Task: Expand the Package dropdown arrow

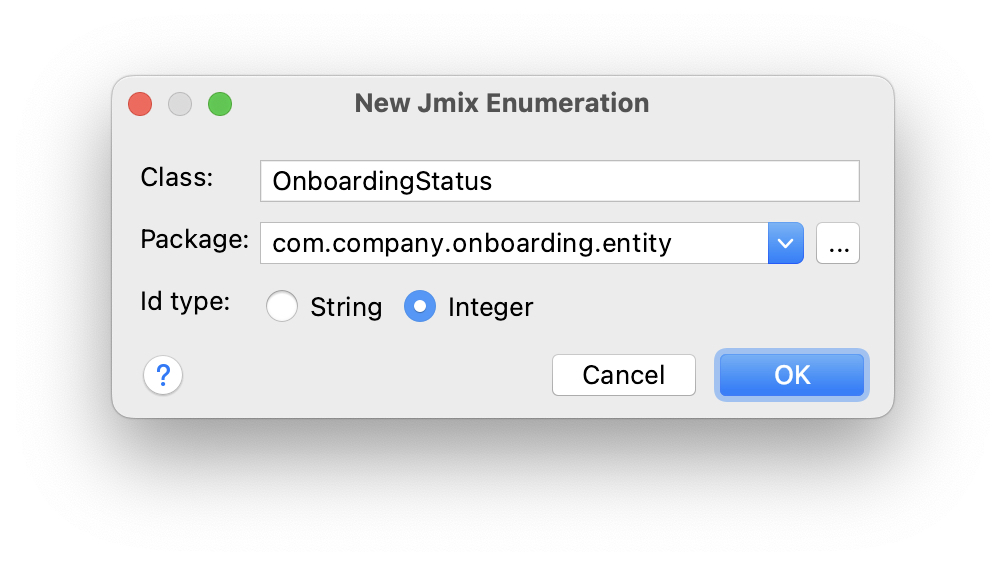Action: 786,243
